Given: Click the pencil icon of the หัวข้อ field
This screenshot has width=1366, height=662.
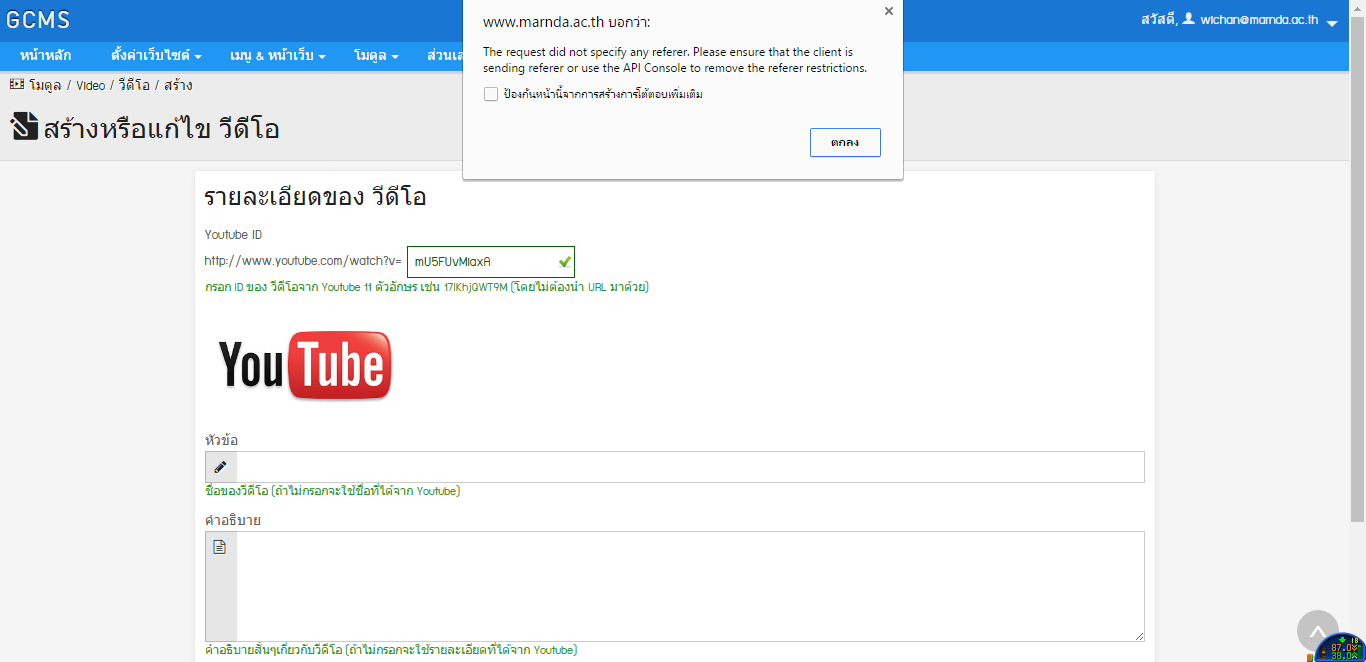Looking at the screenshot, I should coord(221,467).
